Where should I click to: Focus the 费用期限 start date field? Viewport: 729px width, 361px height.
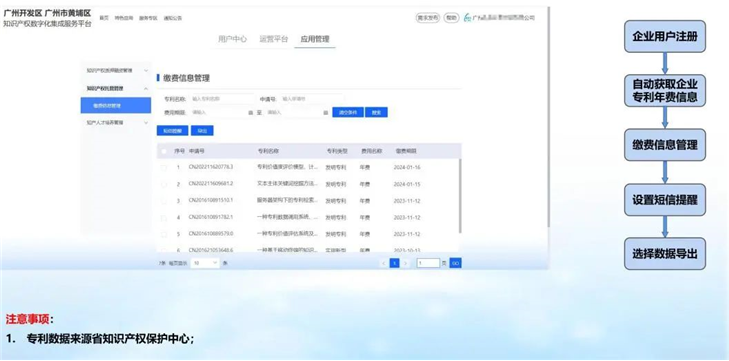coord(221,113)
